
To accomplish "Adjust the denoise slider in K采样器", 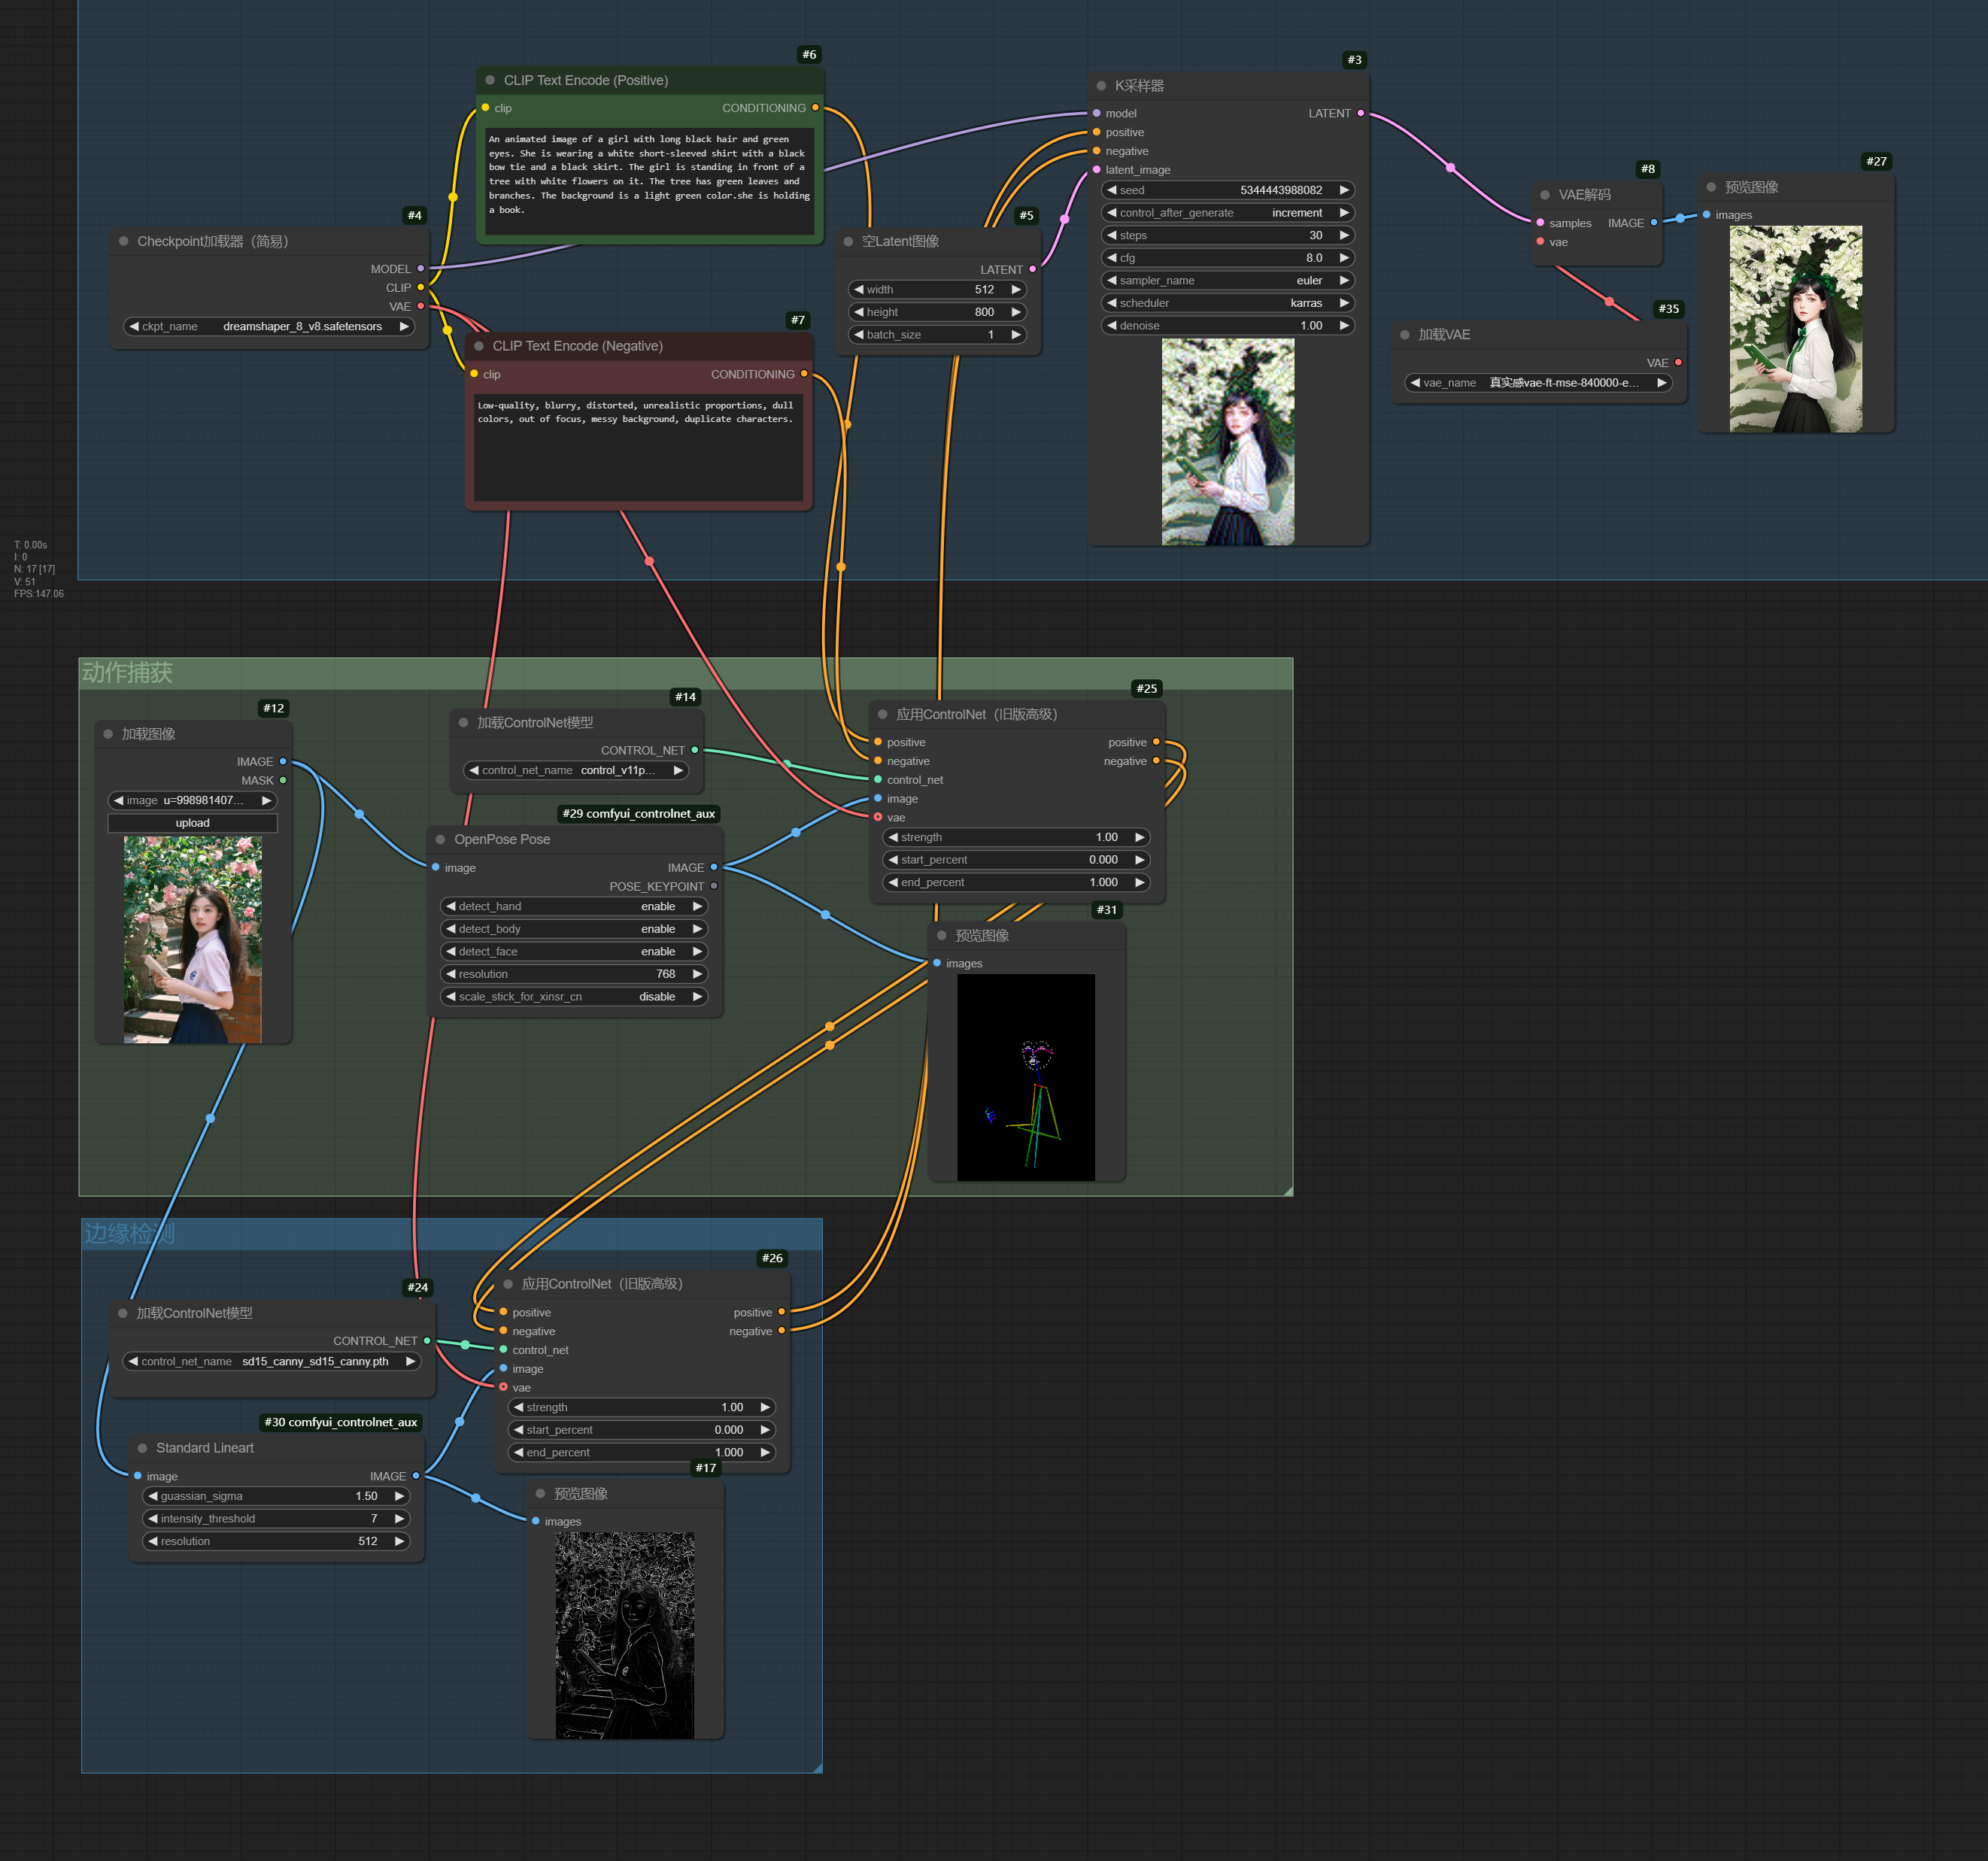I will coord(1227,326).
